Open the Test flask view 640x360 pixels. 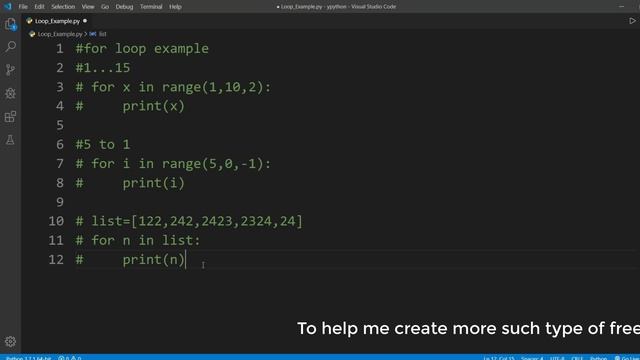point(11,140)
